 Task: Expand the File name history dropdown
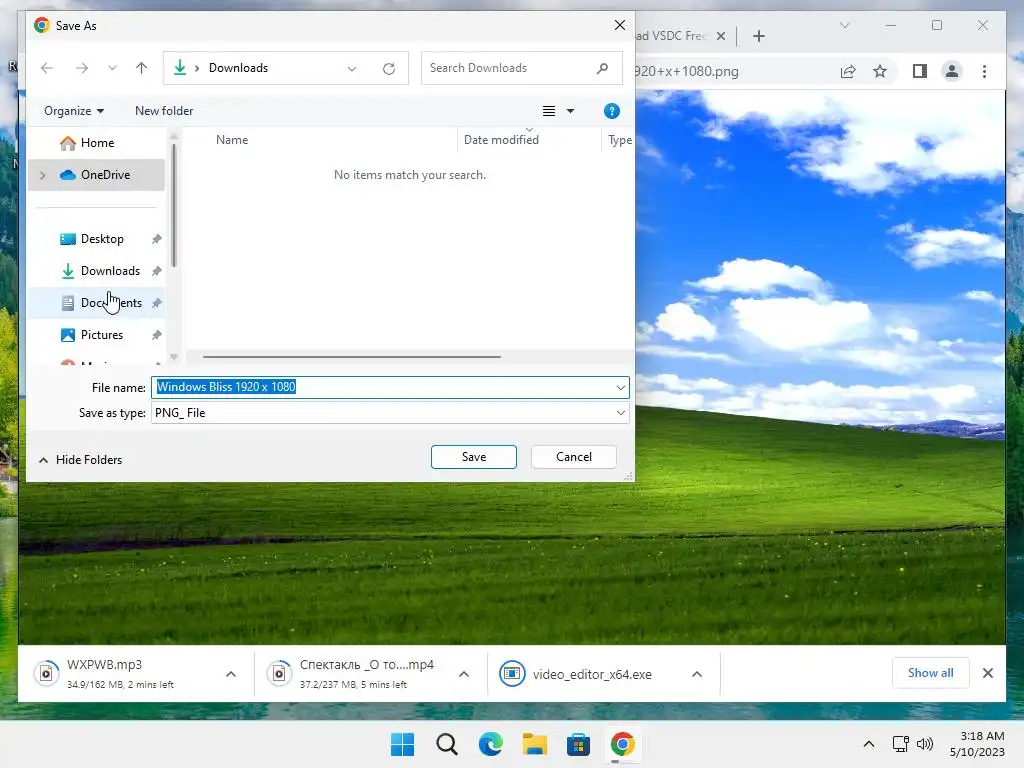tap(620, 387)
